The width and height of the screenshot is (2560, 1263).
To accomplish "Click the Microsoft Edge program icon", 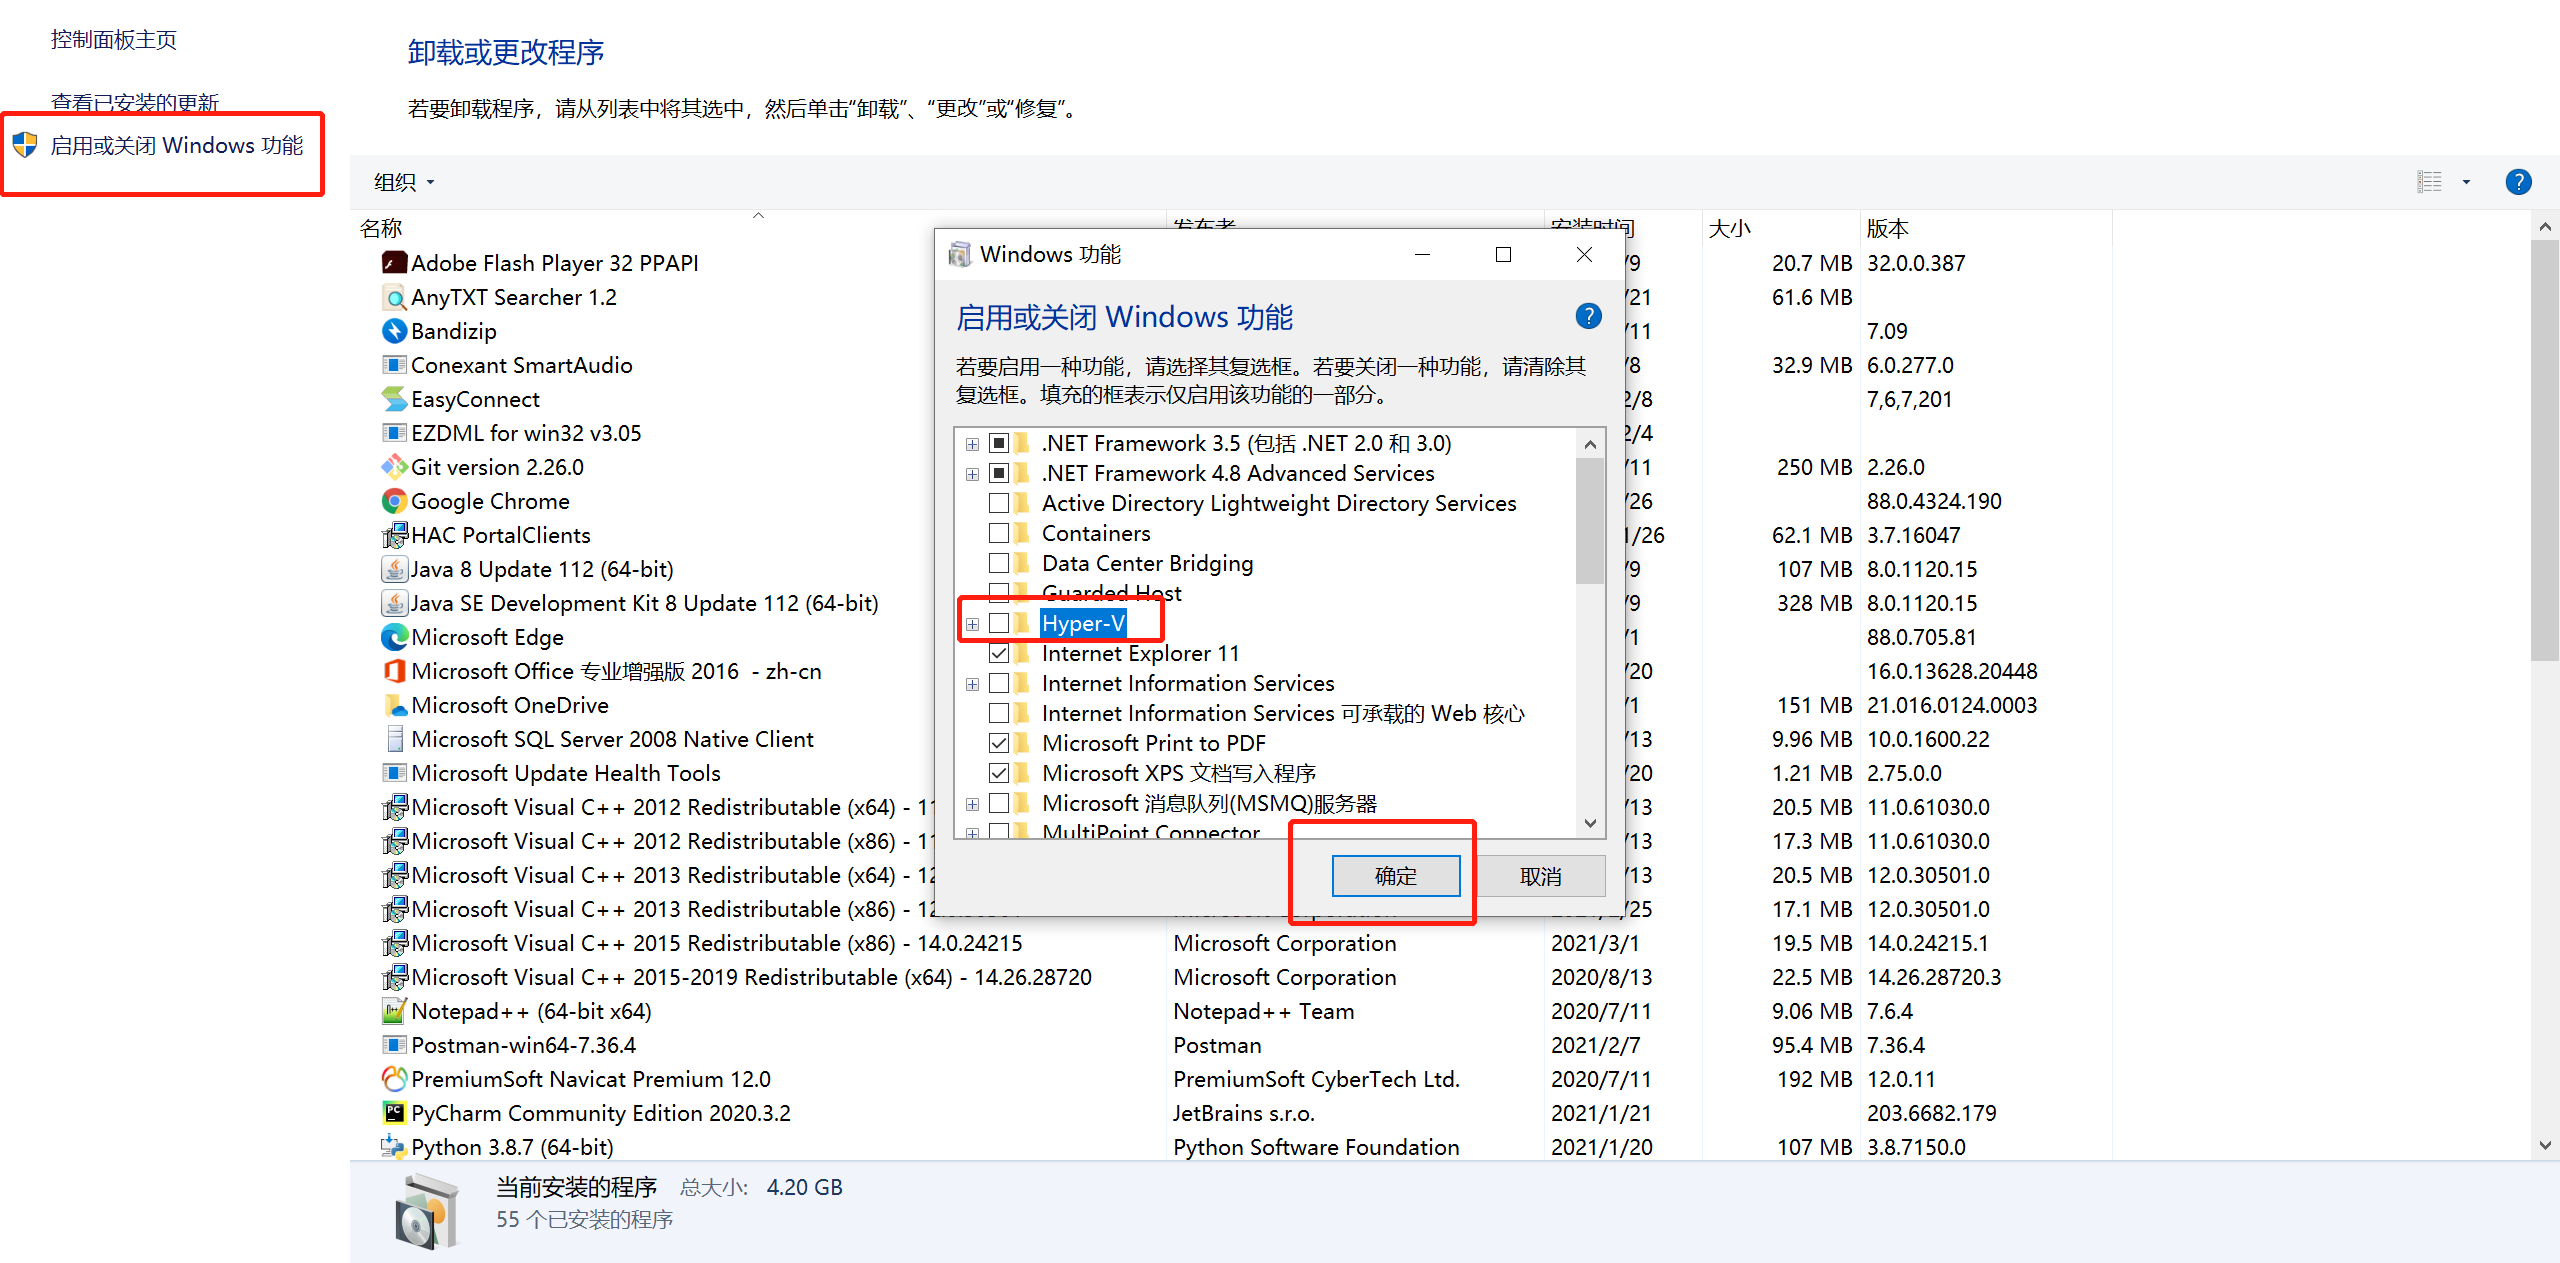I will coord(394,637).
